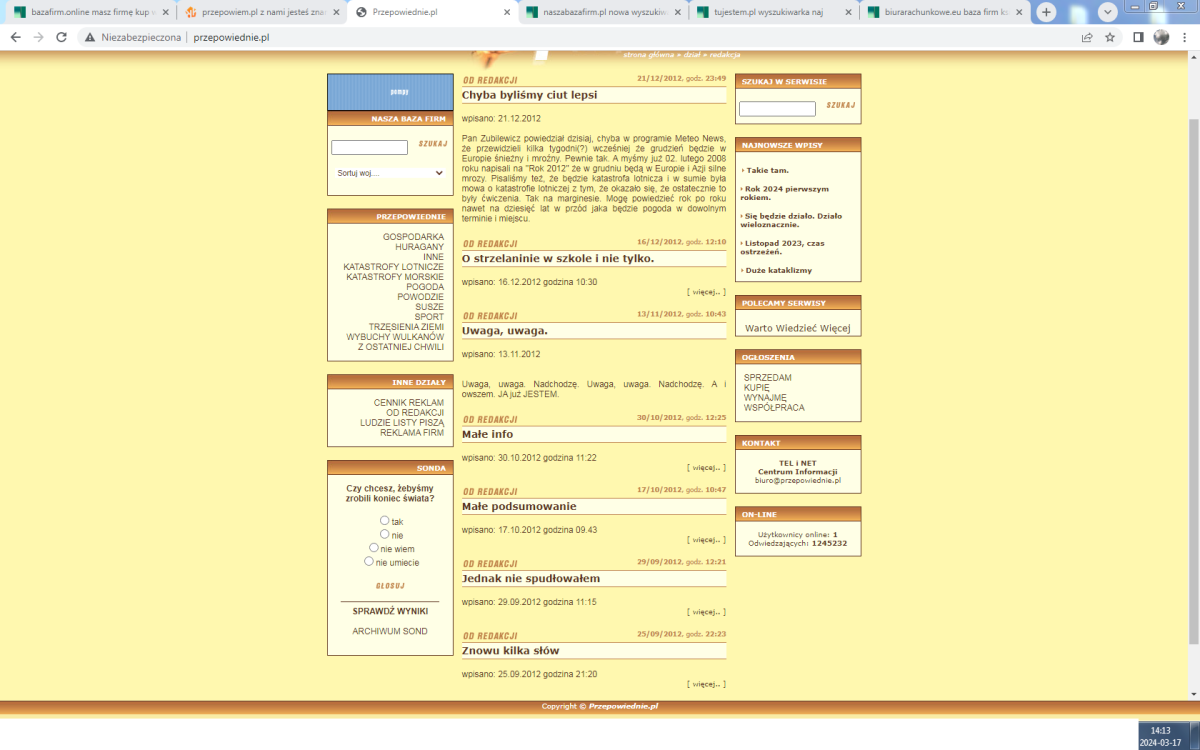The height and width of the screenshot is (750, 1200).
Task: Open the tab search dropdown arrow
Action: (1108, 12)
